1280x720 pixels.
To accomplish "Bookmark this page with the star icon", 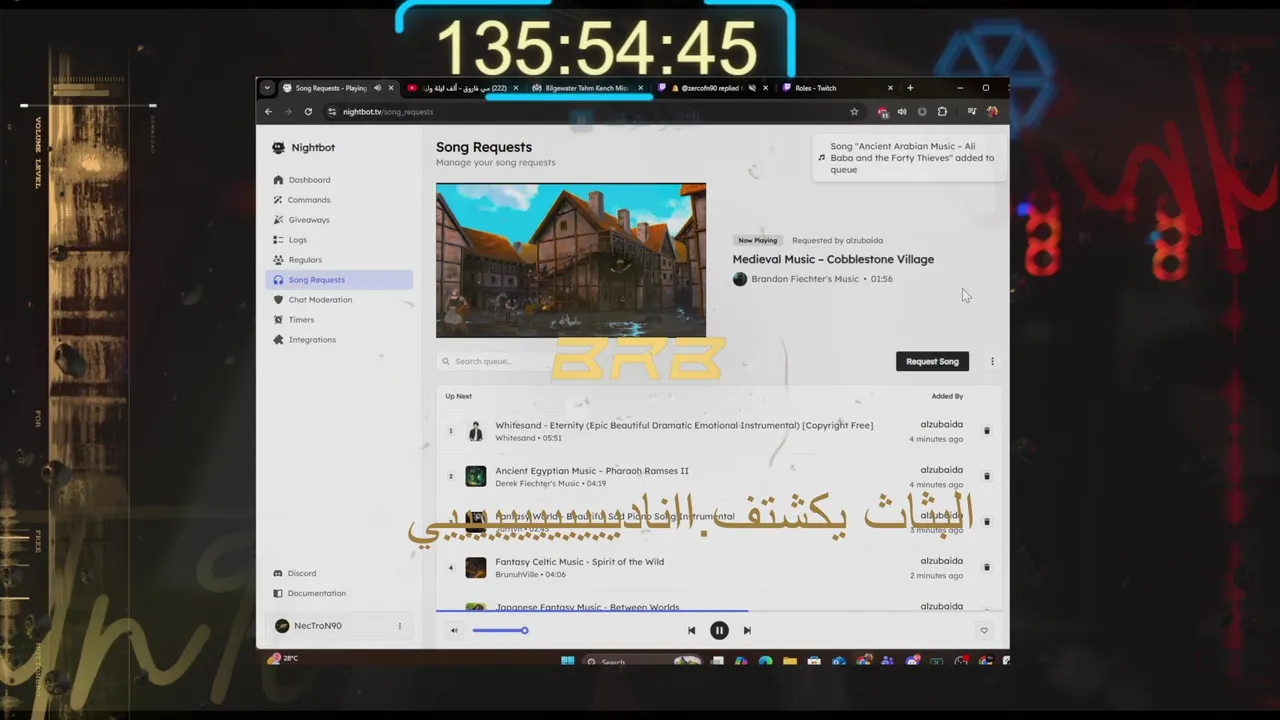I will (854, 112).
